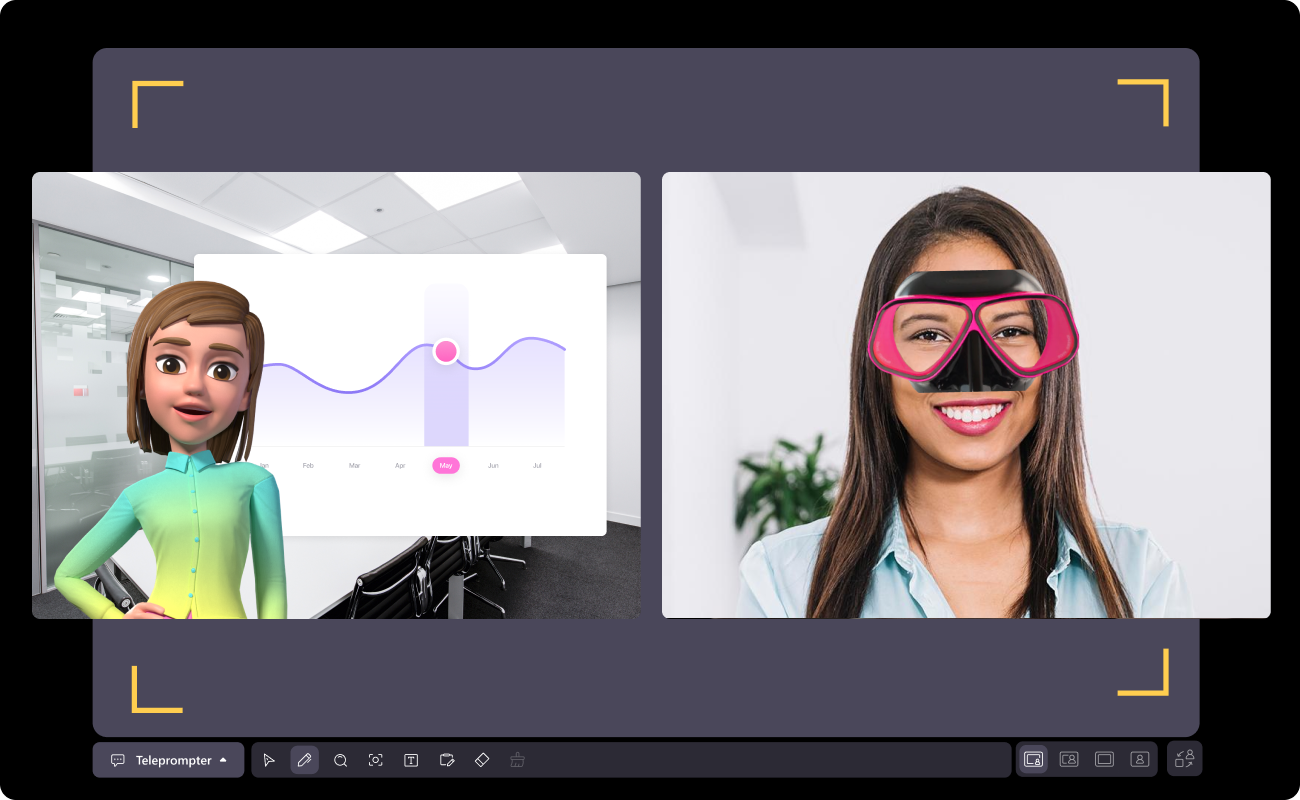
Task: Open the Teleprompter dropdown
Action: 168,760
